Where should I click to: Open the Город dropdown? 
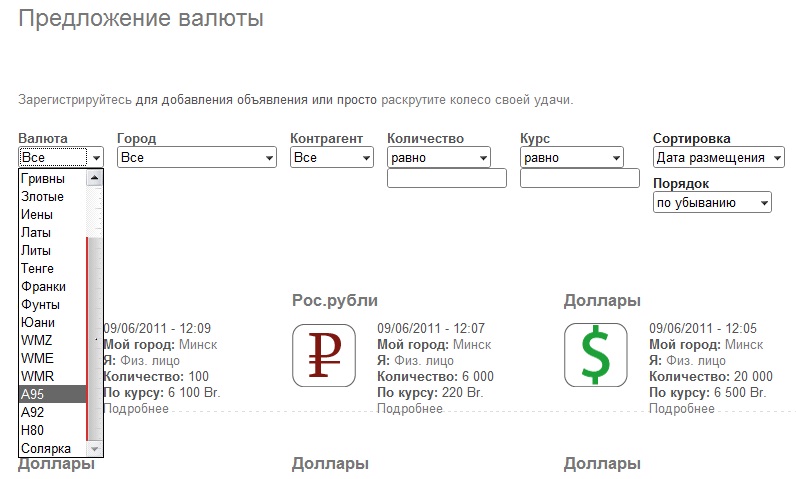[x=196, y=158]
